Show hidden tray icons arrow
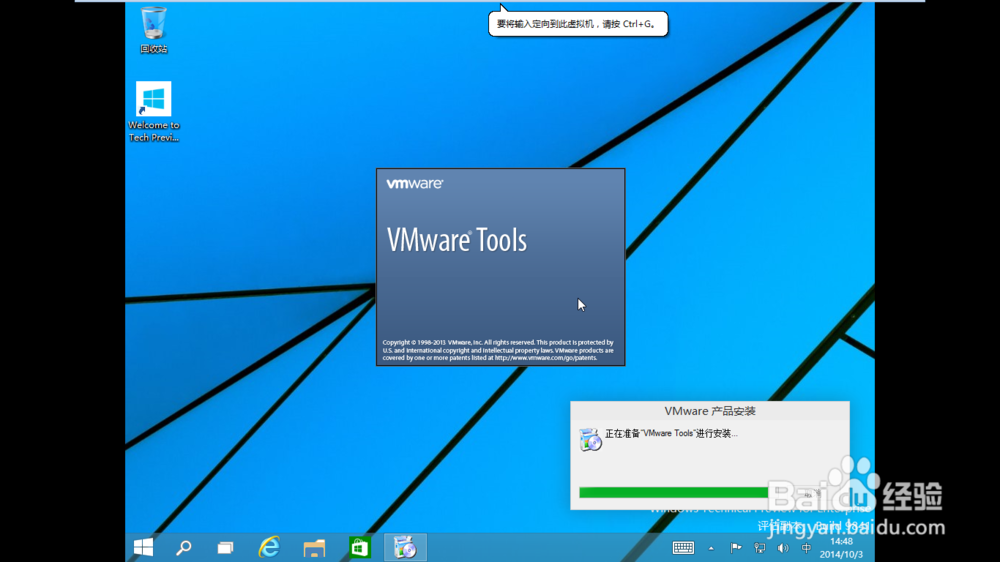The width and height of the screenshot is (1000, 562). tap(711, 548)
